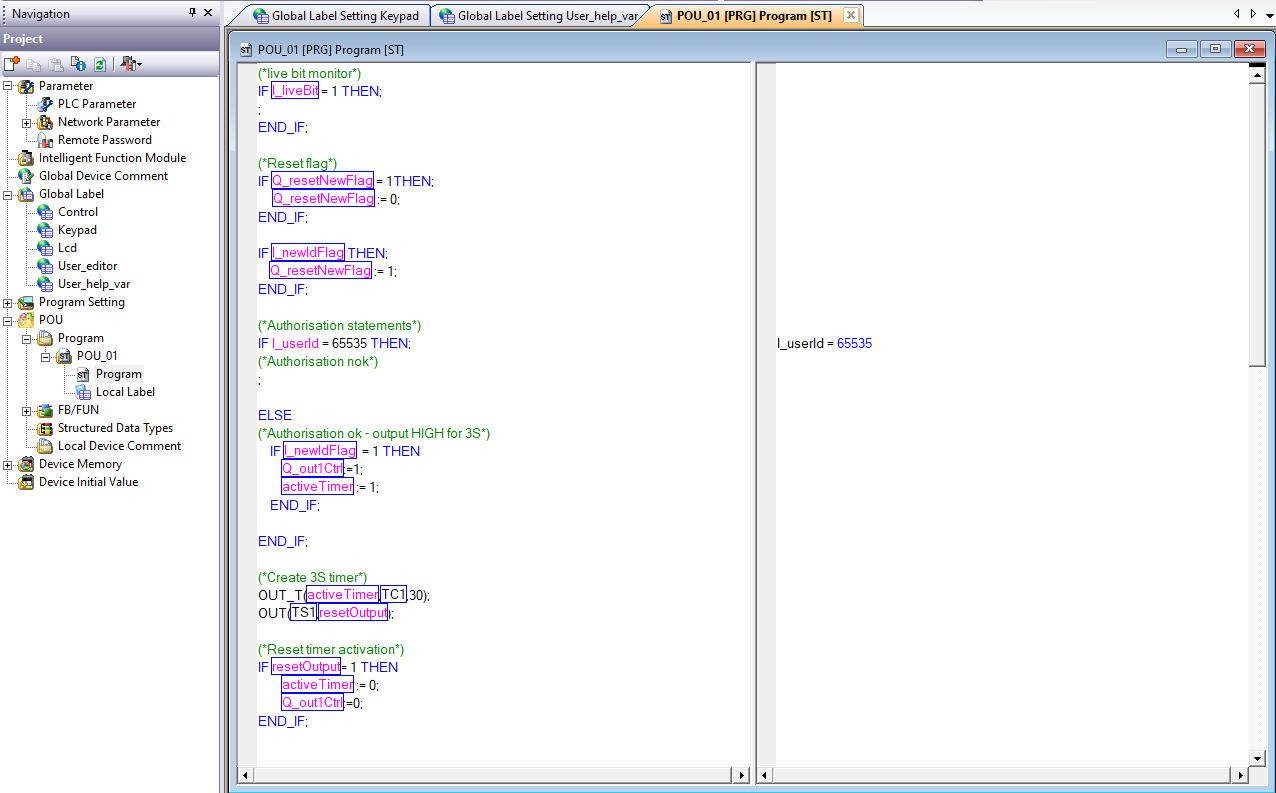Switch to Global Label Setting User_help_var tab
This screenshot has width=1276, height=793.
[x=538, y=16]
